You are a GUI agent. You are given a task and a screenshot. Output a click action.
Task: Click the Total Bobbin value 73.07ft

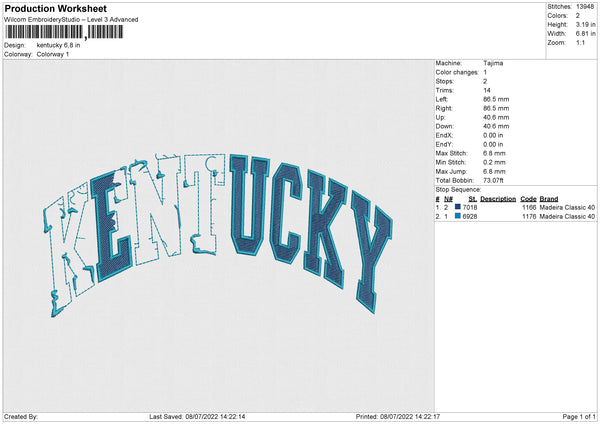[494, 180]
